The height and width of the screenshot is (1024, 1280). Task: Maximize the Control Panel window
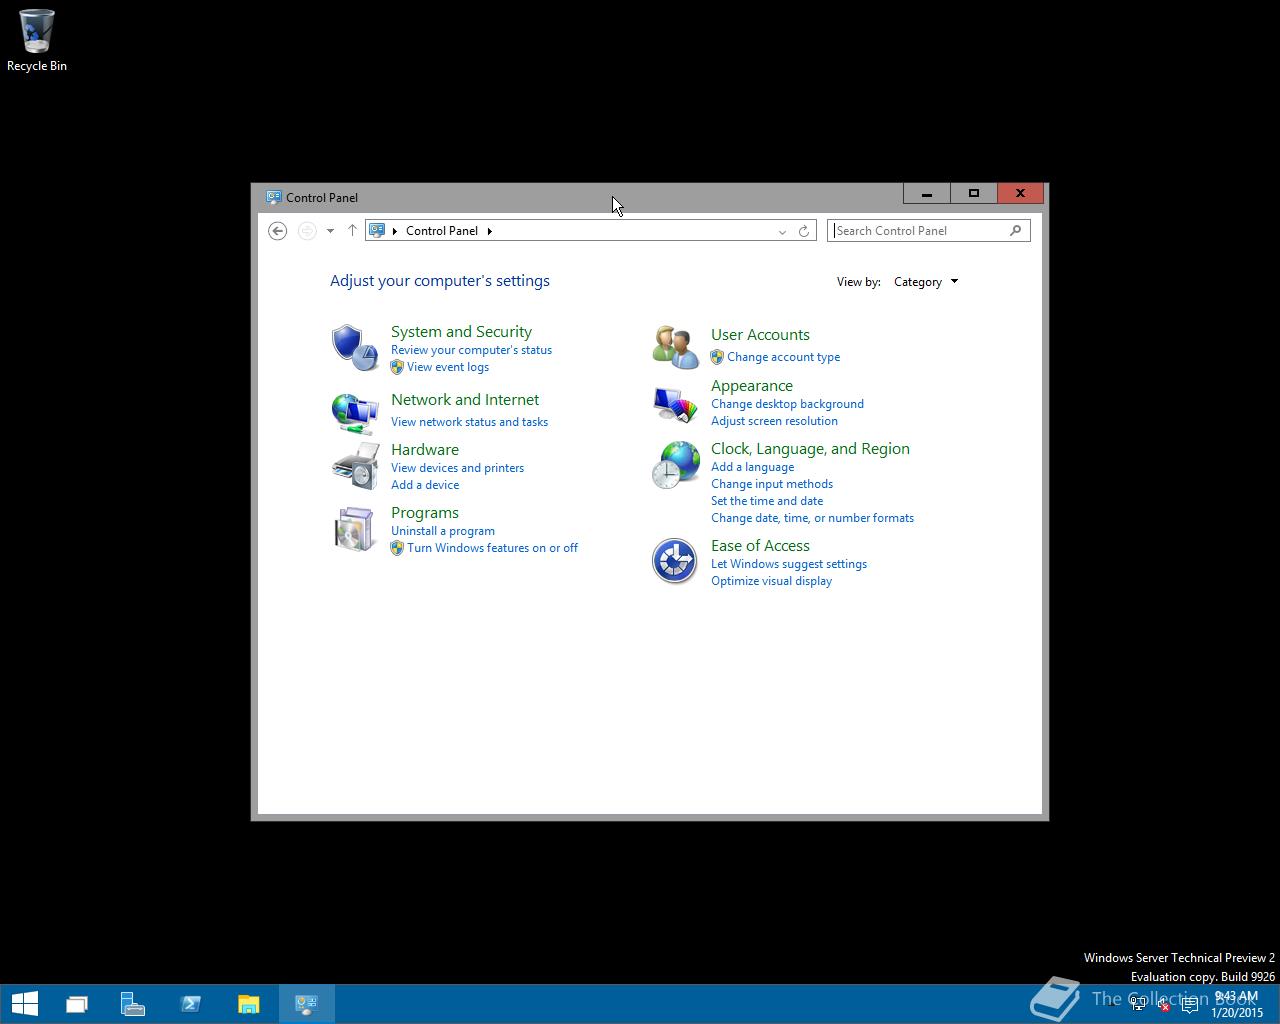point(973,193)
